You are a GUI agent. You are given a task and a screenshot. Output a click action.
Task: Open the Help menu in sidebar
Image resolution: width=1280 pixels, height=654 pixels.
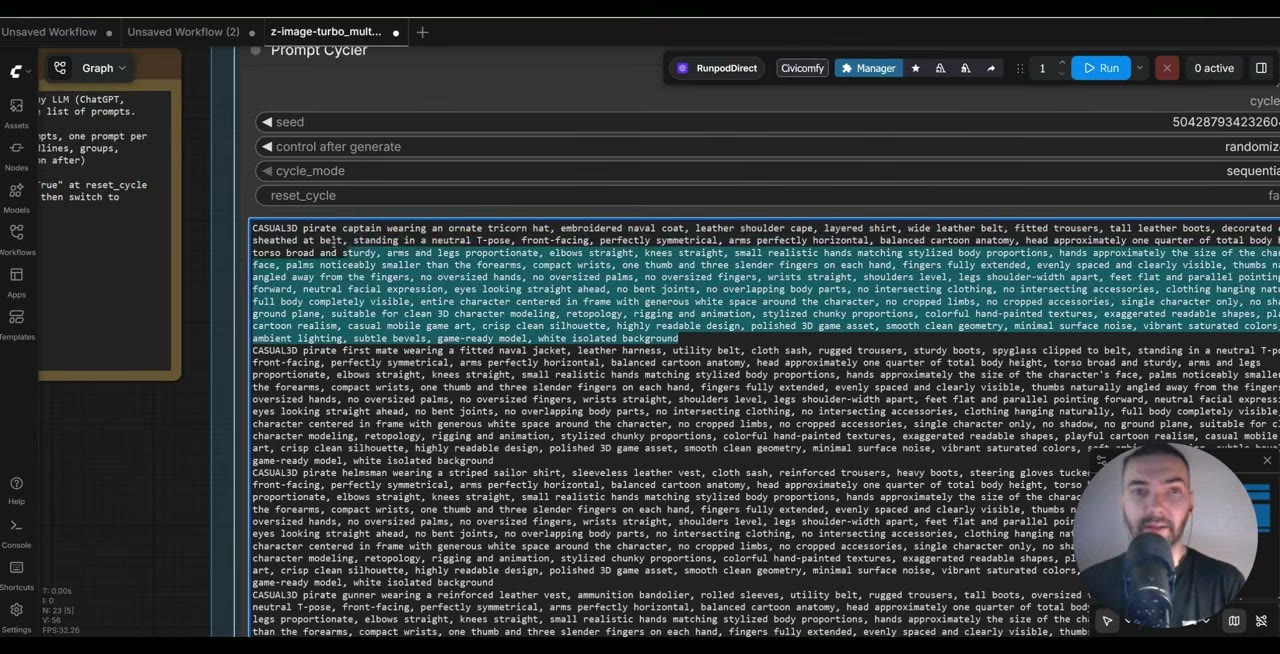pos(16,490)
